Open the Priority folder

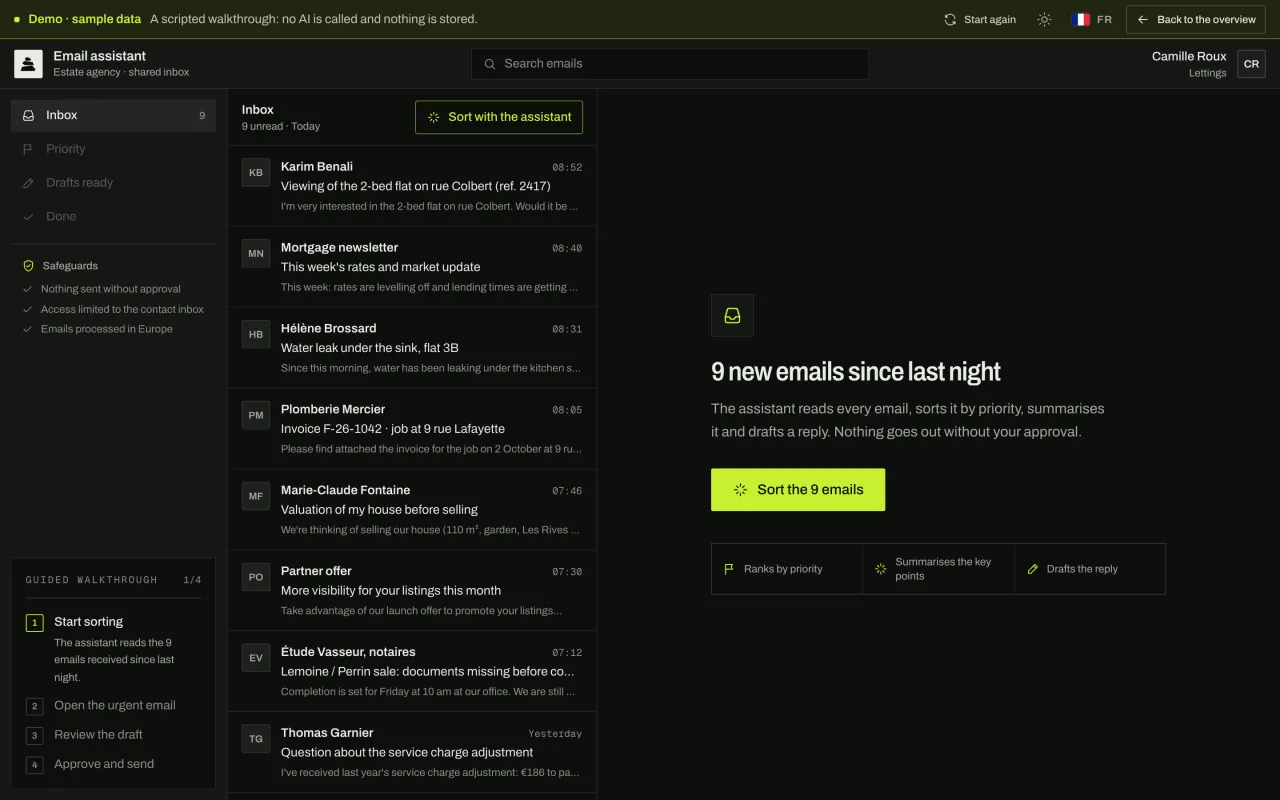[113, 149]
